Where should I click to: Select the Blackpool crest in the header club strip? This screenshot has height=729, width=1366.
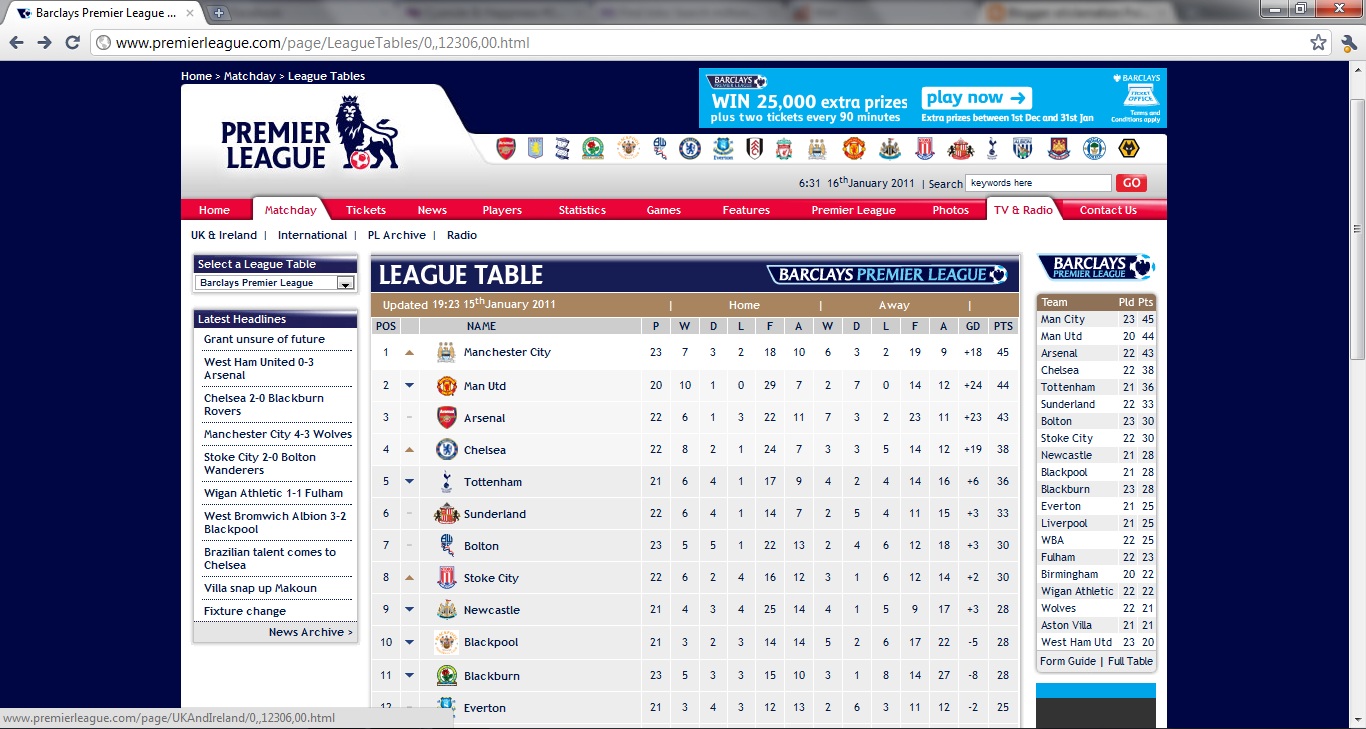tap(627, 149)
